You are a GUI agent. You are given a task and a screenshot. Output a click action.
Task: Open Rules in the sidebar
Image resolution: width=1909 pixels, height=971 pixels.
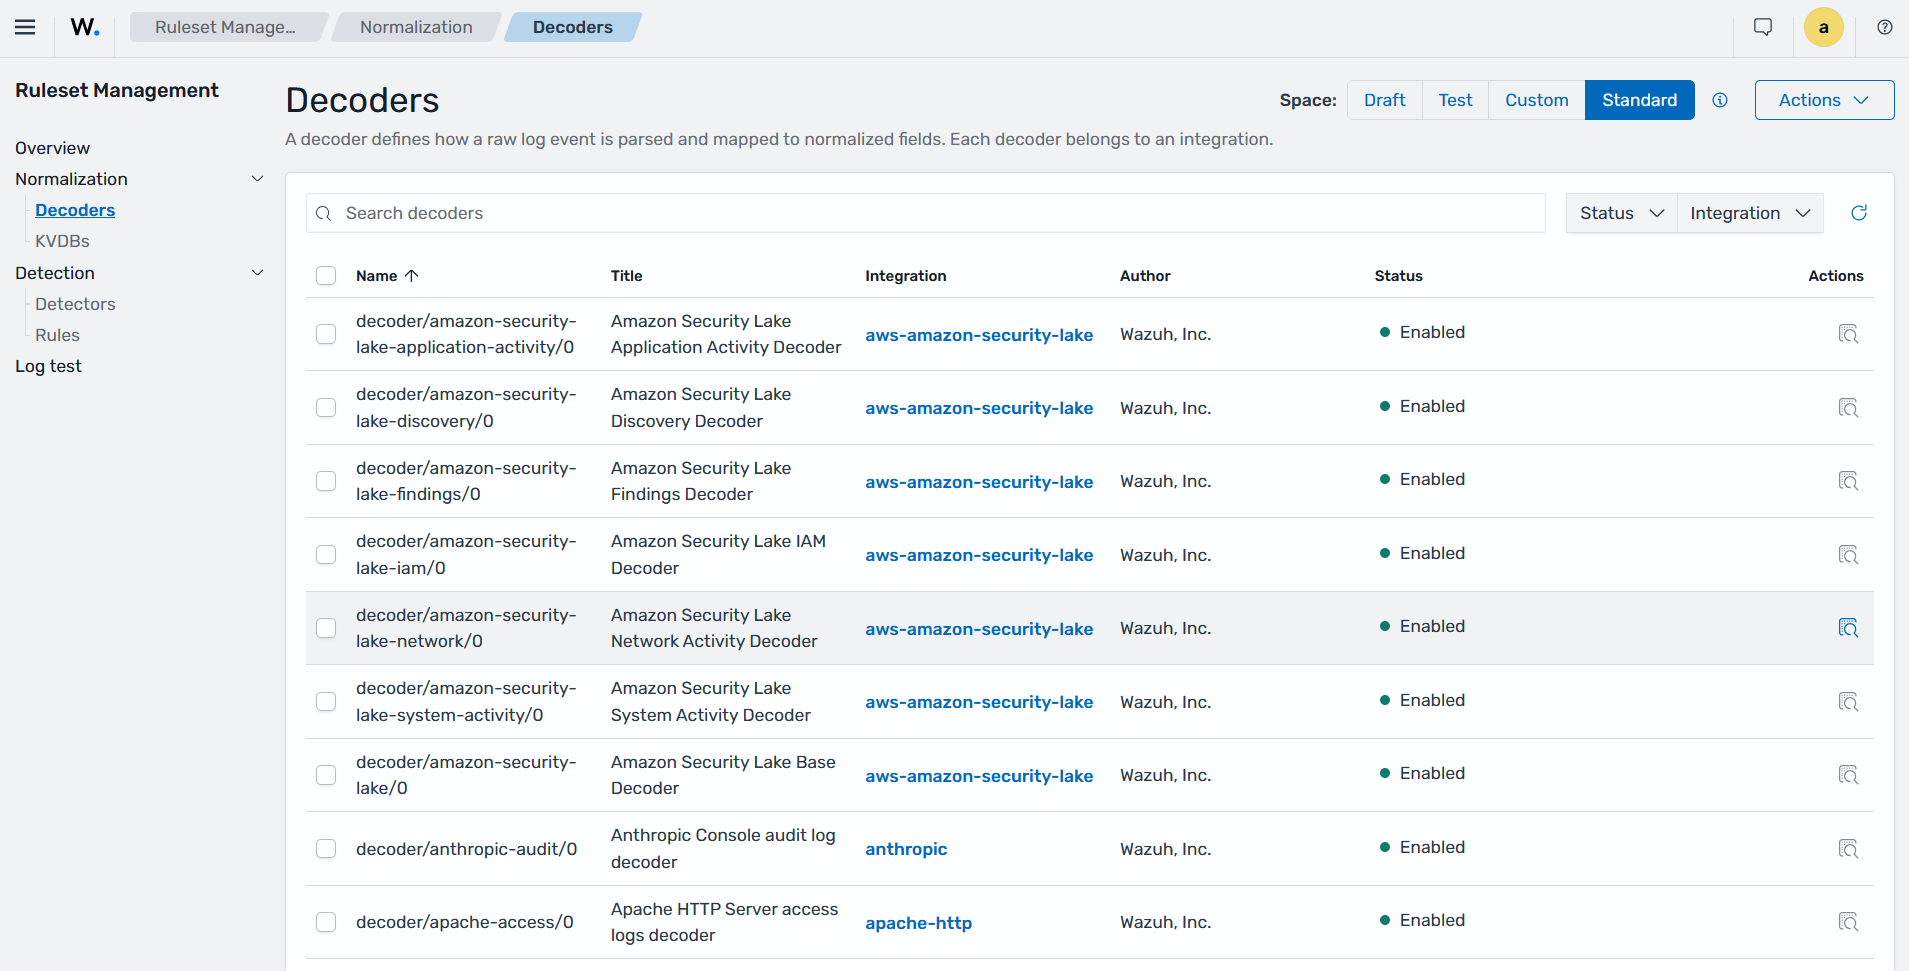click(57, 335)
